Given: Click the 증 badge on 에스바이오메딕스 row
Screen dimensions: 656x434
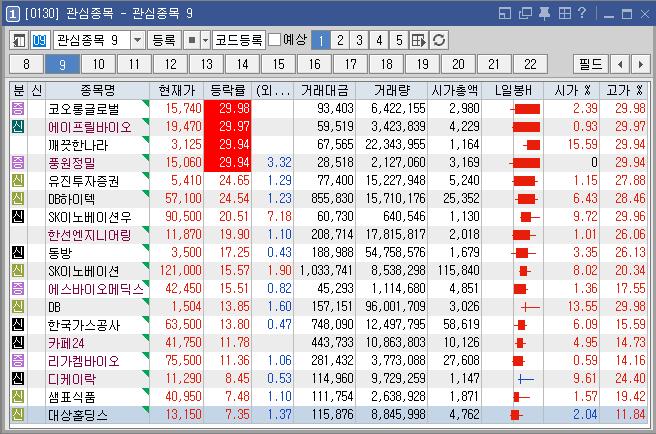Looking at the screenshot, I should 18,288.
